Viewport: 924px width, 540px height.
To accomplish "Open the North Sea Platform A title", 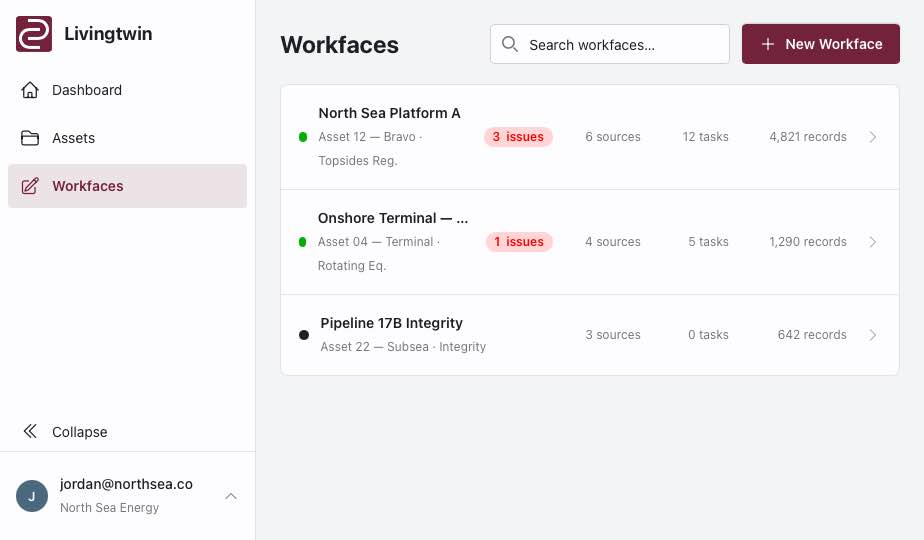I will tap(390, 113).
